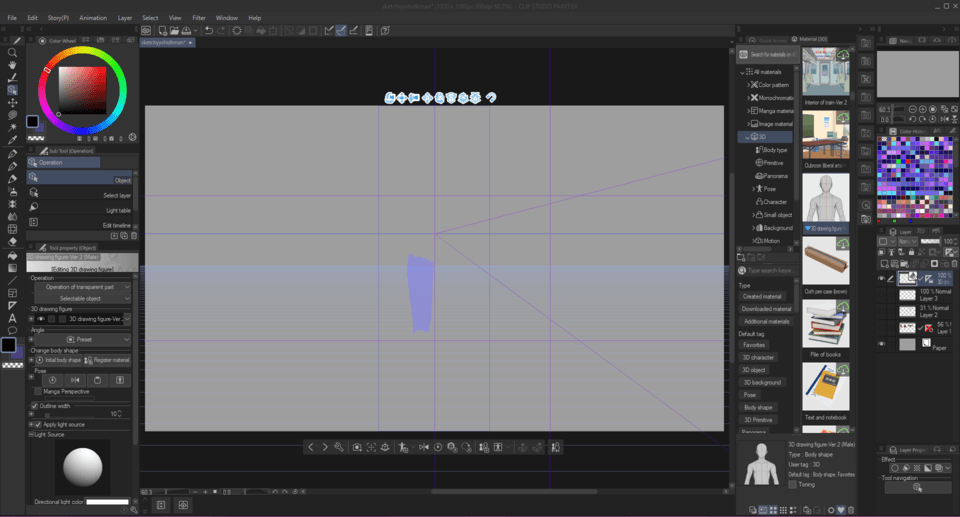The height and width of the screenshot is (517, 960).
Task: Toggle the Outline width checkbox
Action: click(x=34, y=406)
